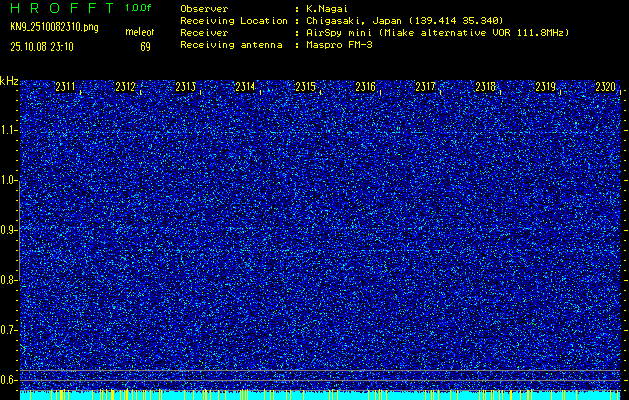The image size is (629, 400).
Task: Click the 0.9 kHz frequency label
Action: (9, 229)
